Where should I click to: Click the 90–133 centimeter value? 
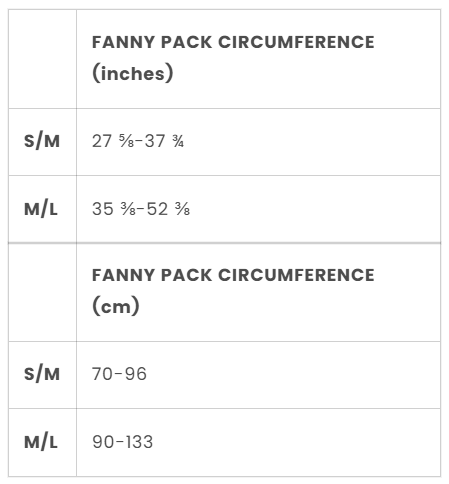click(x=122, y=442)
